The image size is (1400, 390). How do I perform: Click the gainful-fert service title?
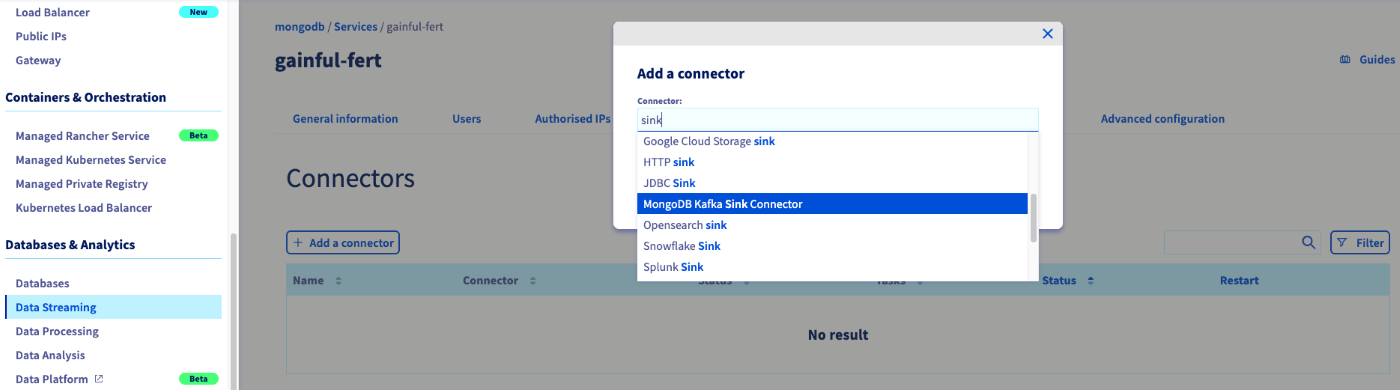(x=328, y=61)
